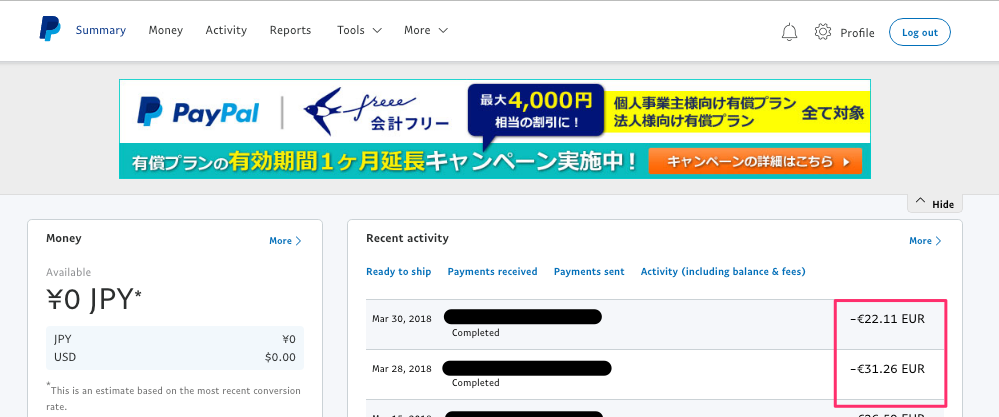The height and width of the screenshot is (417, 999).
Task: Open the notifications bell
Action: (x=789, y=32)
